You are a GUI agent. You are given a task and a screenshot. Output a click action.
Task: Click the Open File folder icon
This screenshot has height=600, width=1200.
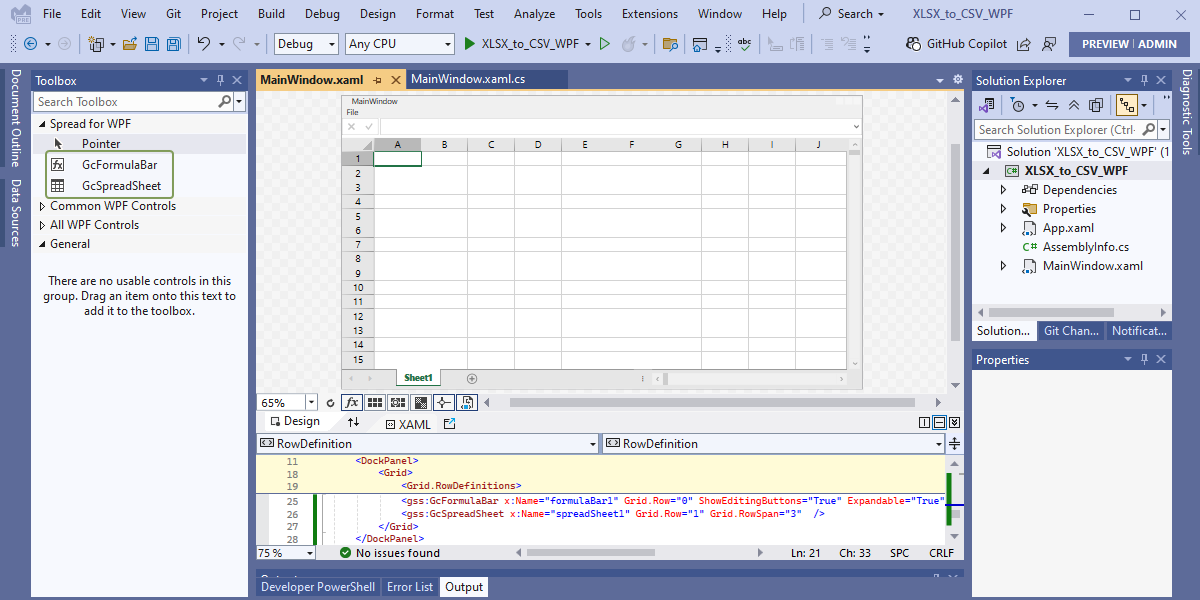point(130,44)
